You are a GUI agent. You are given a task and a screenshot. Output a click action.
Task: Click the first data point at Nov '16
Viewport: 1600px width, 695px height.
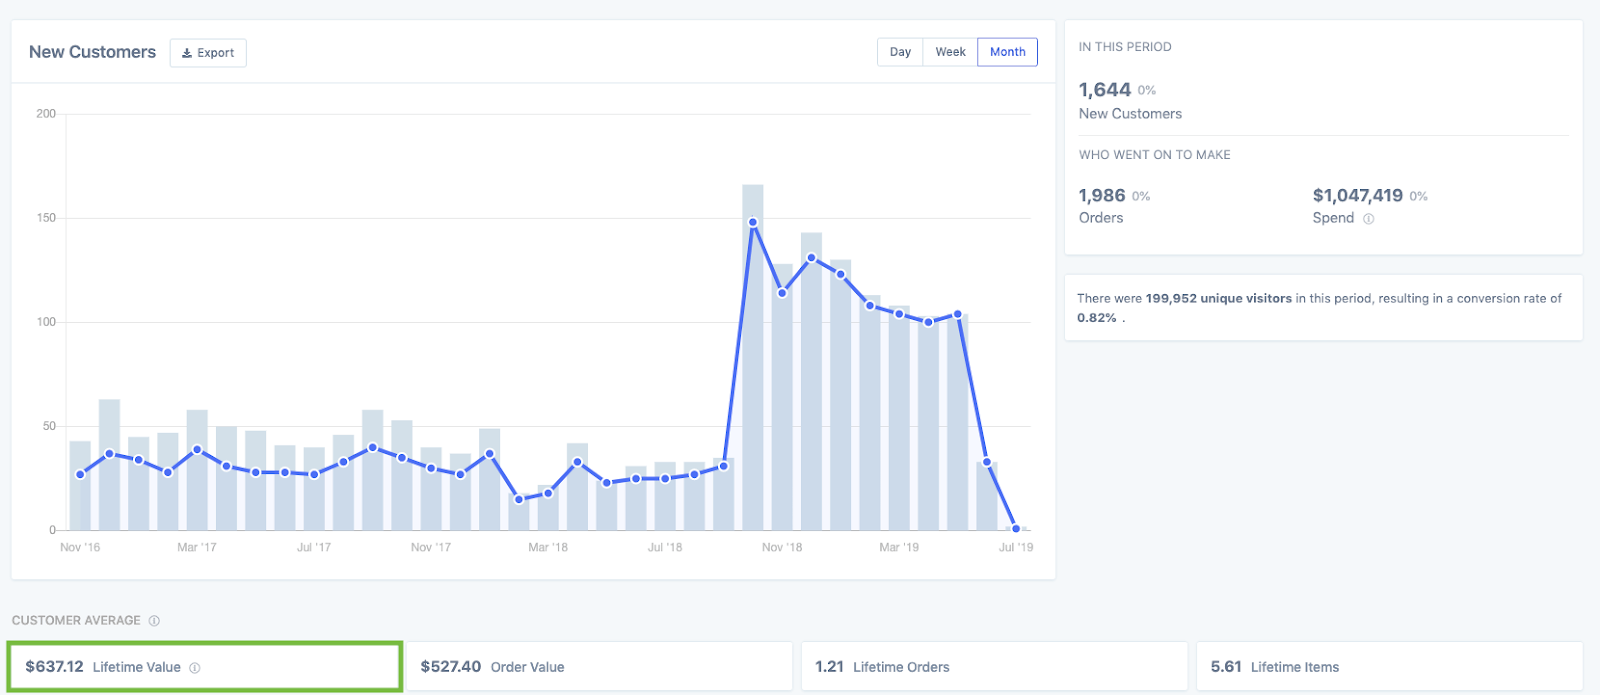point(80,474)
